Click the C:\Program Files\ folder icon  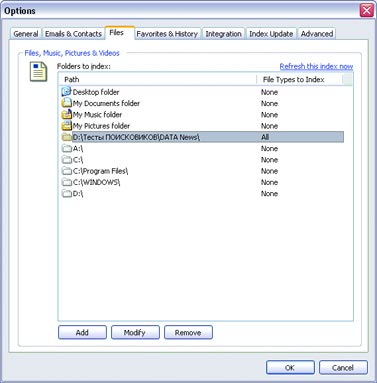click(67, 171)
